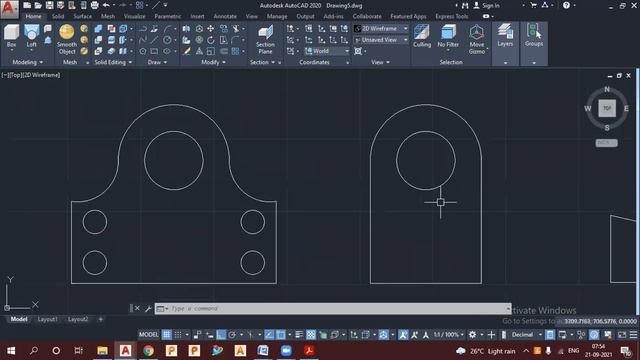Click the Box modeling tool icon
Viewport: 640px width, 360px height.
click(x=11, y=33)
